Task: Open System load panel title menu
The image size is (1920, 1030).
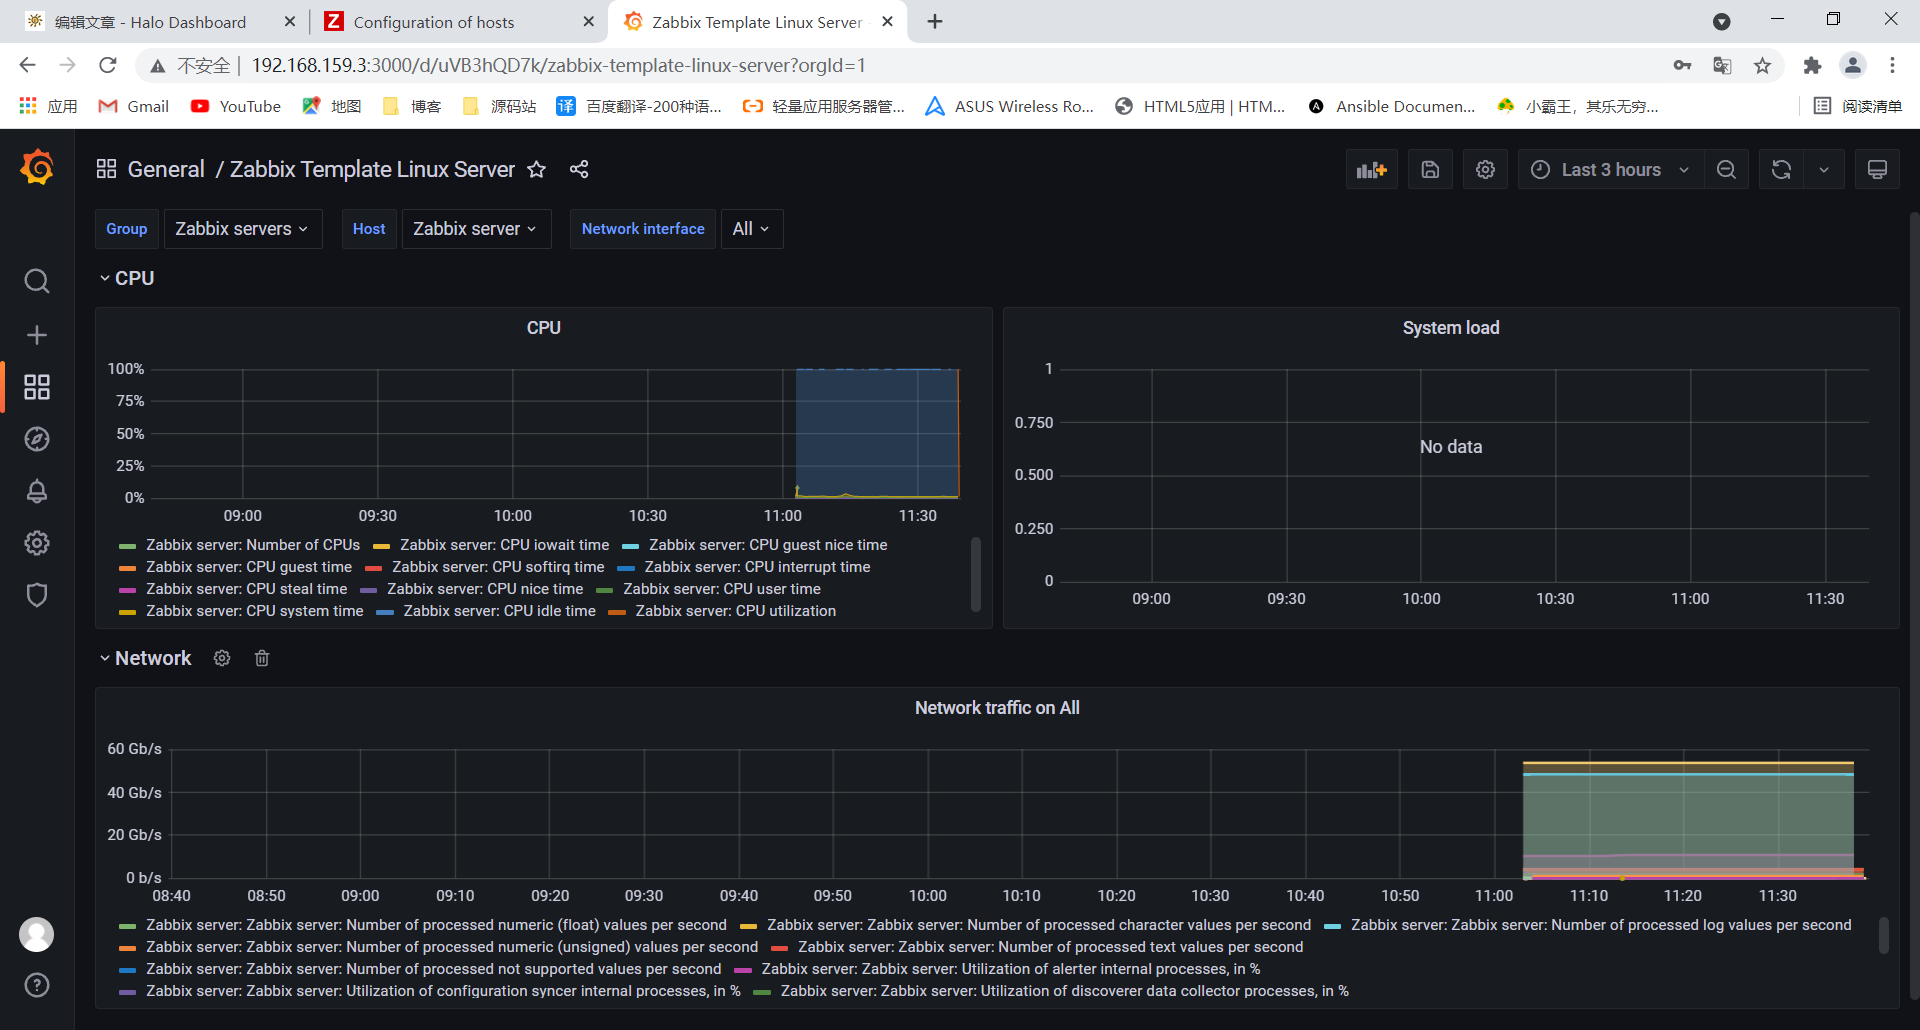Action: [1450, 328]
